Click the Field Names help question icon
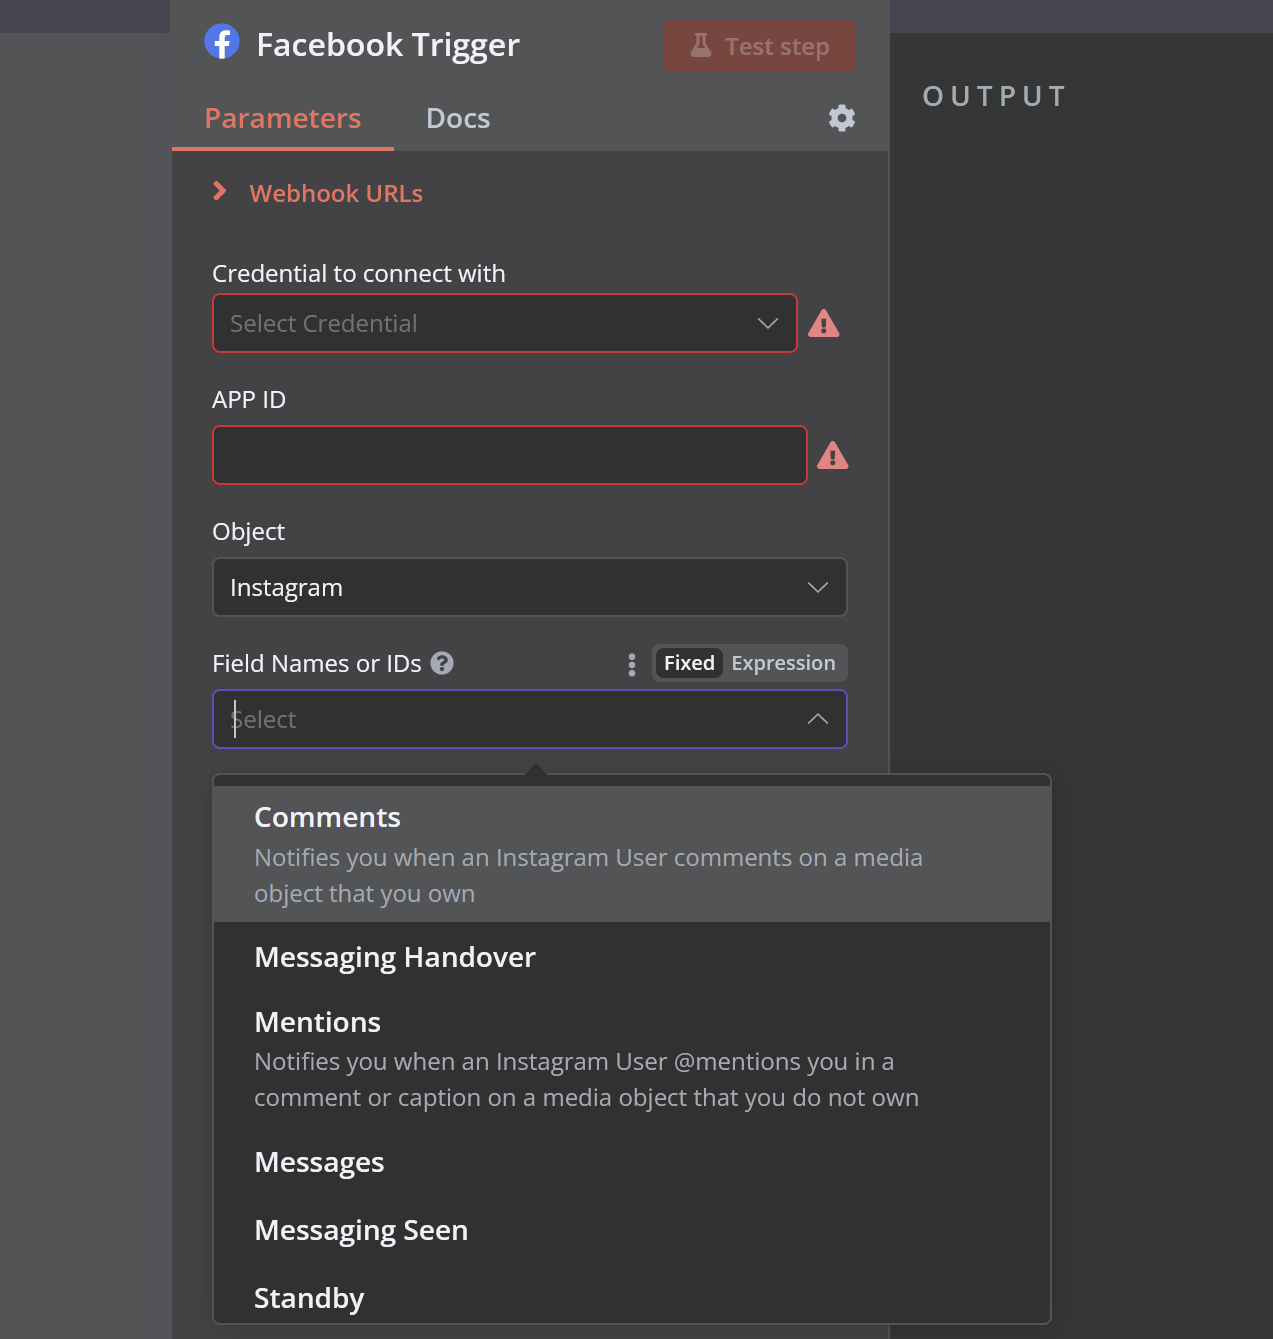The width and height of the screenshot is (1273, 1339). point(442,663)
